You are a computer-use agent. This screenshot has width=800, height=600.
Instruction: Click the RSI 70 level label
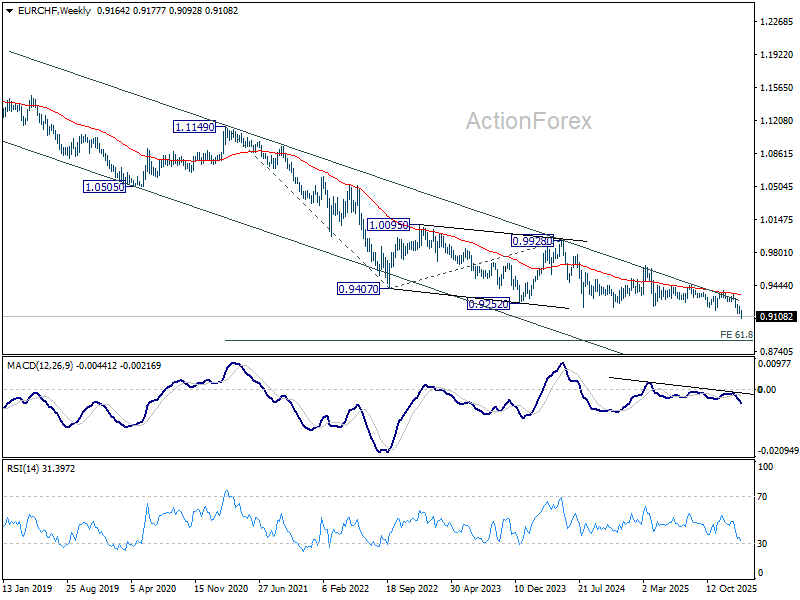coord(762,496)
